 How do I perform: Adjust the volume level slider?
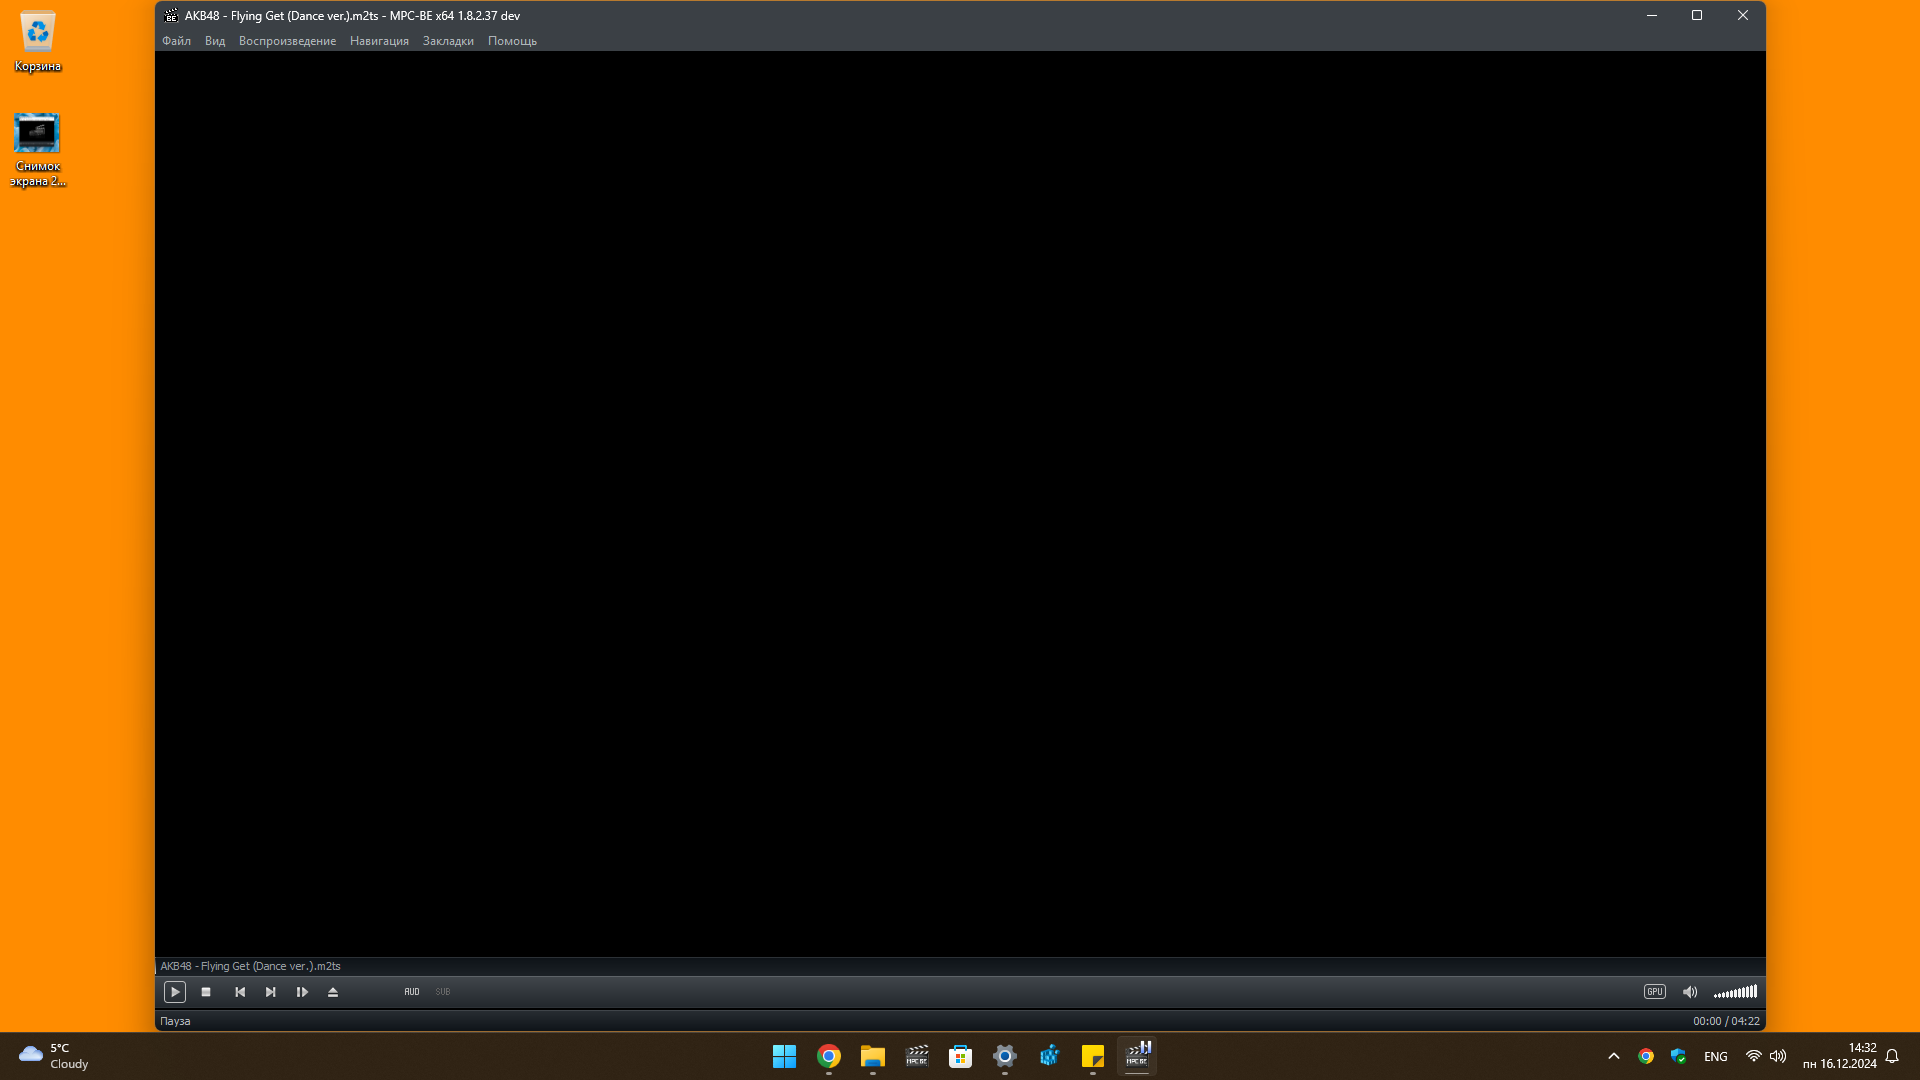[1735, 992]
